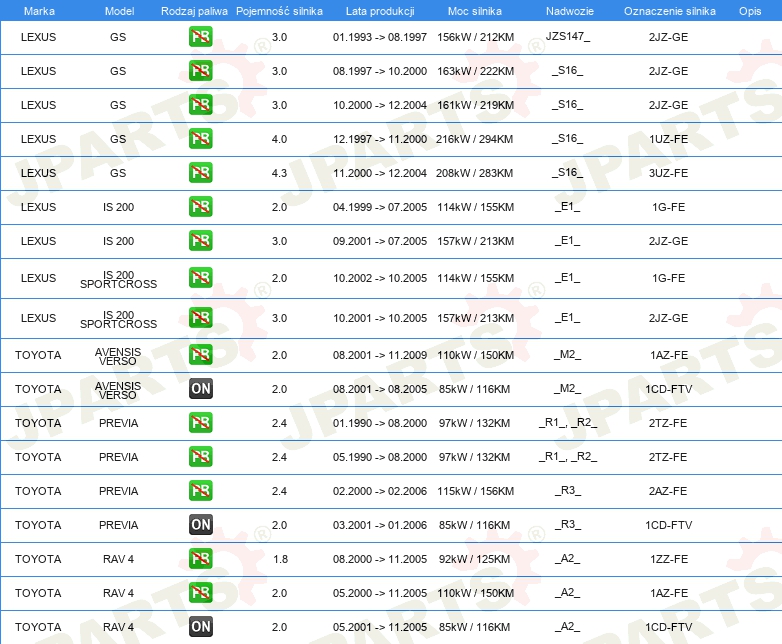
Task: Select engine code 1ZZ-FE
Action: pyautogui.click(x=668, y=559)
